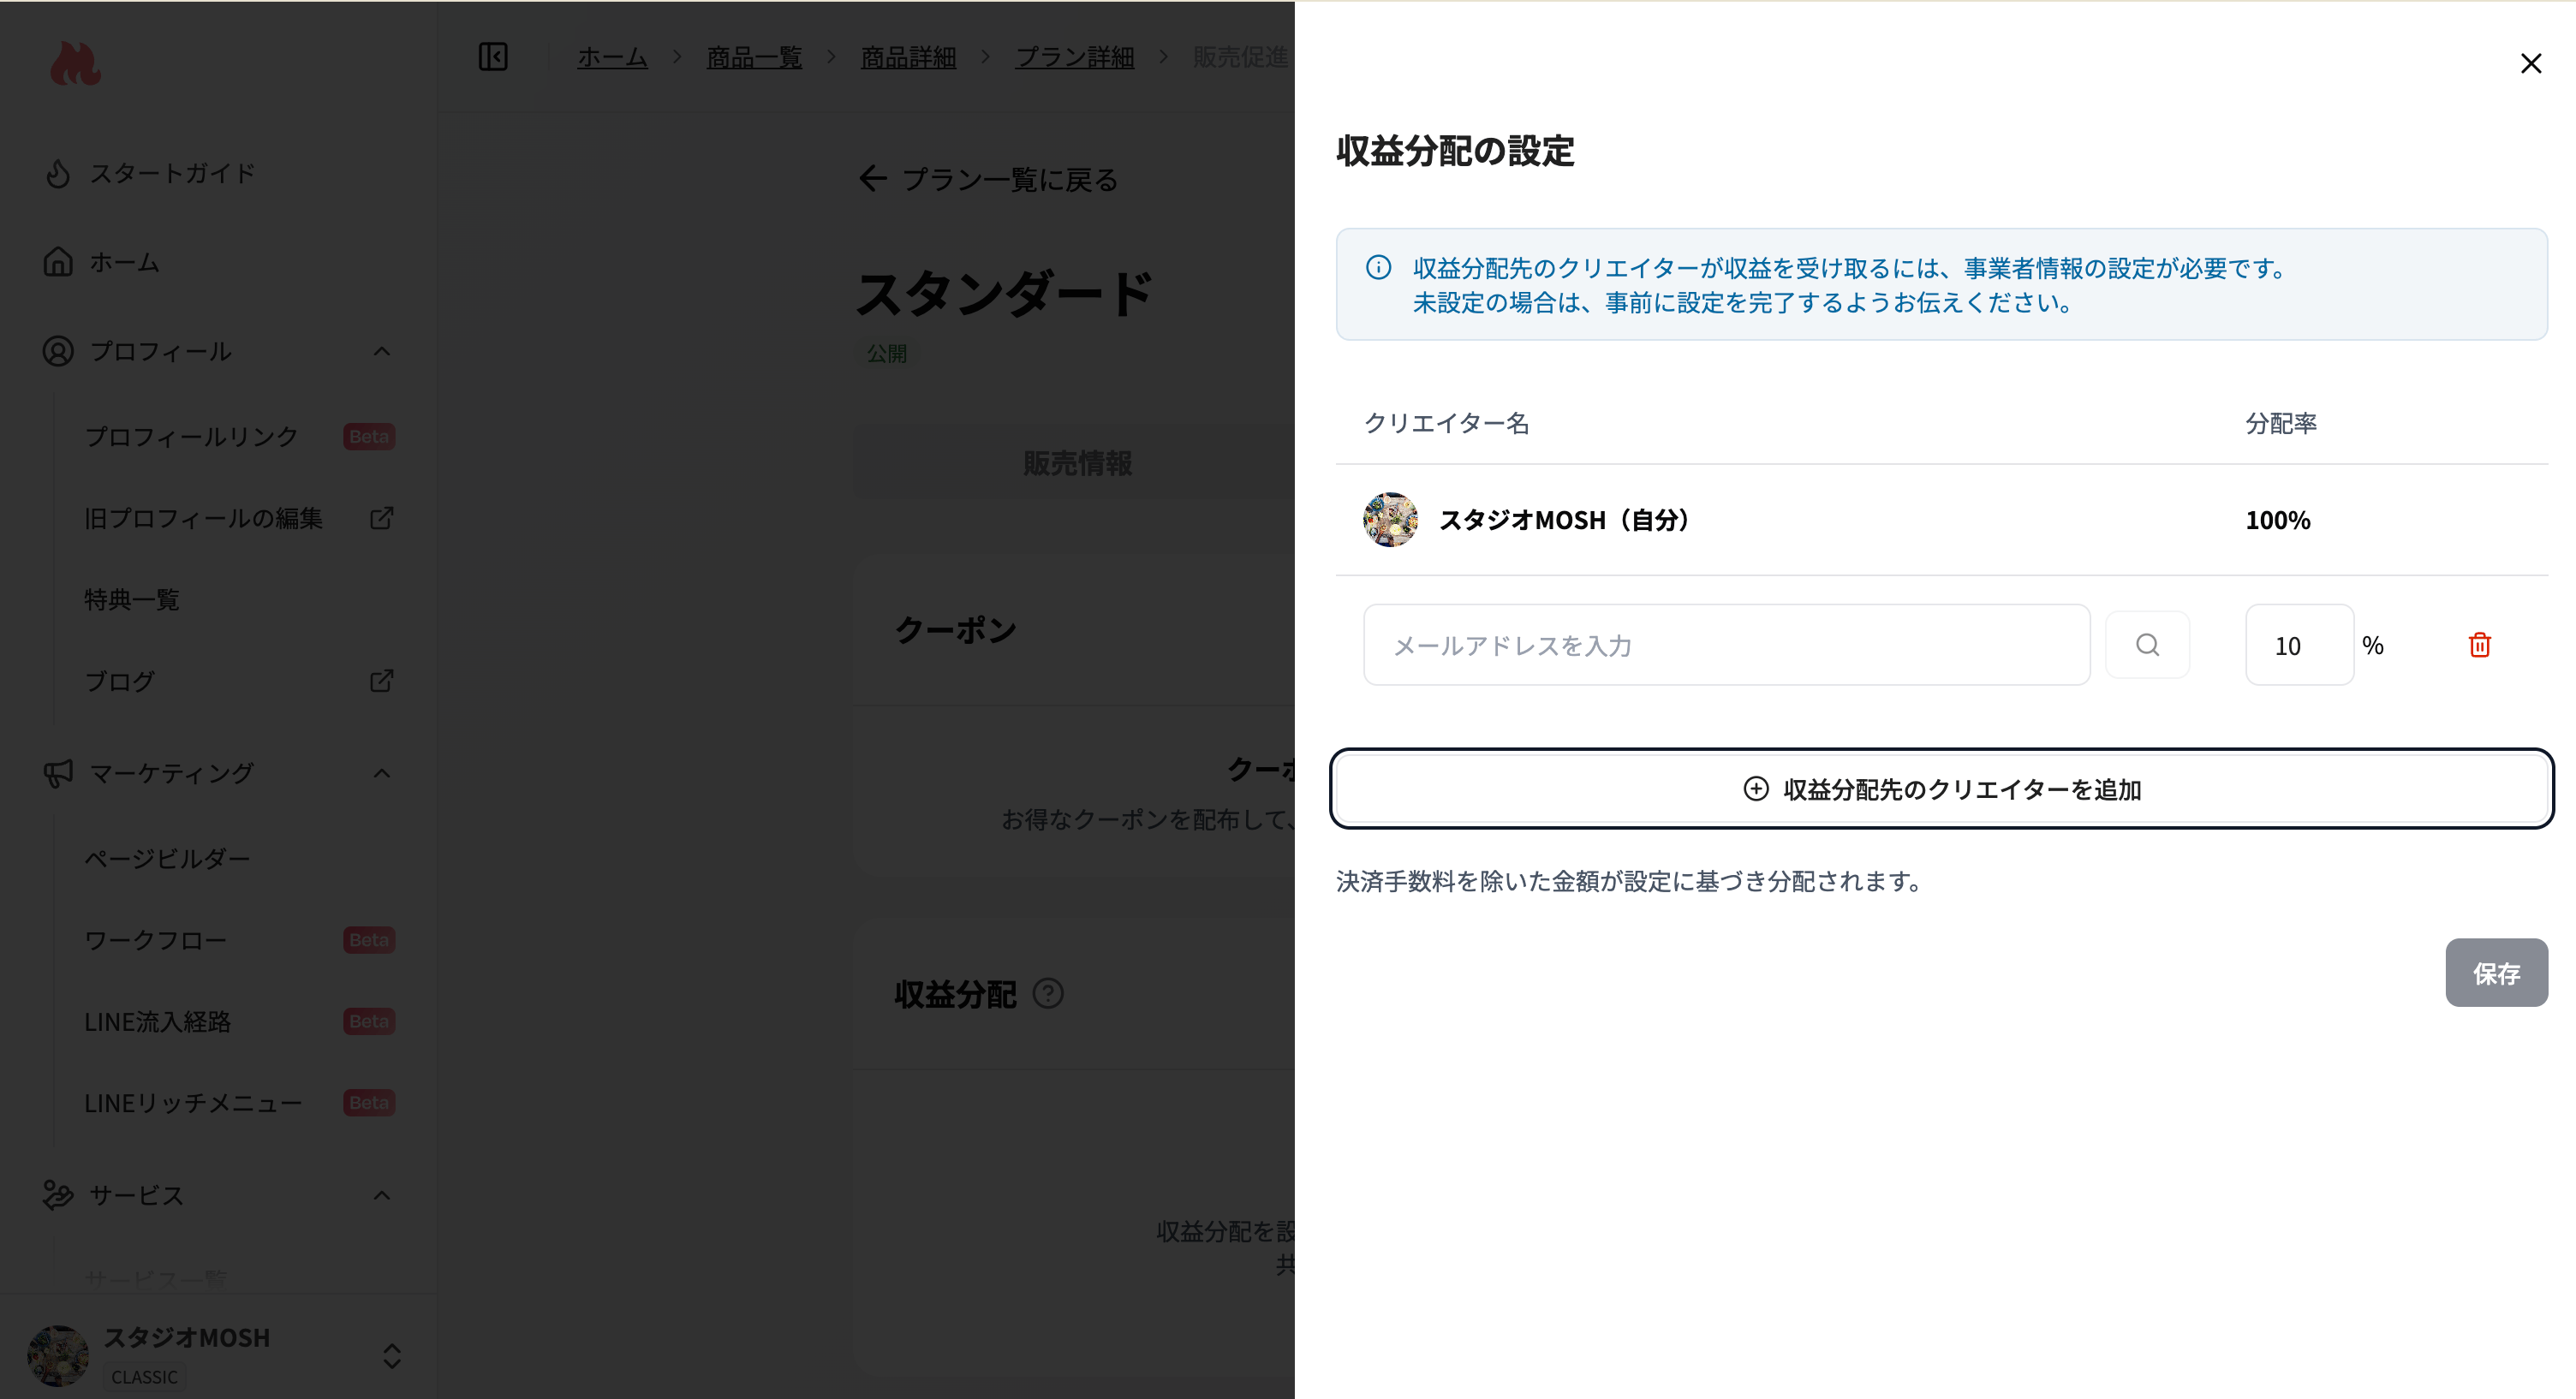Screen dimensions: 2576x1399
Task: Open the ブログ external link icon
Action: (x=381, y=681)
